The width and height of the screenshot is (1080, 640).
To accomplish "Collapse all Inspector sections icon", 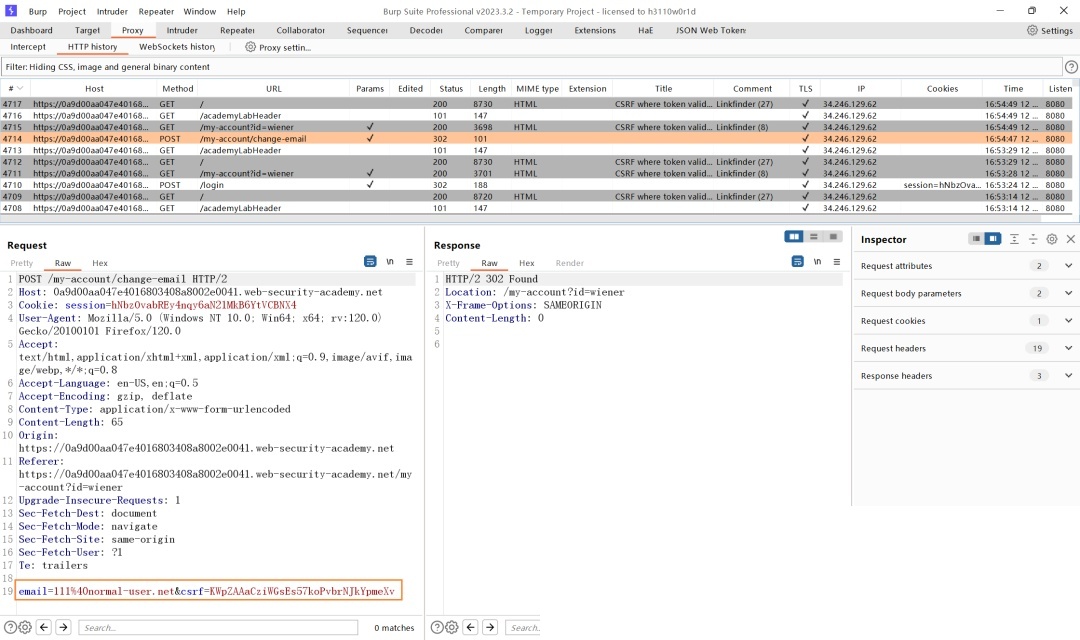I will [1033, 239].
